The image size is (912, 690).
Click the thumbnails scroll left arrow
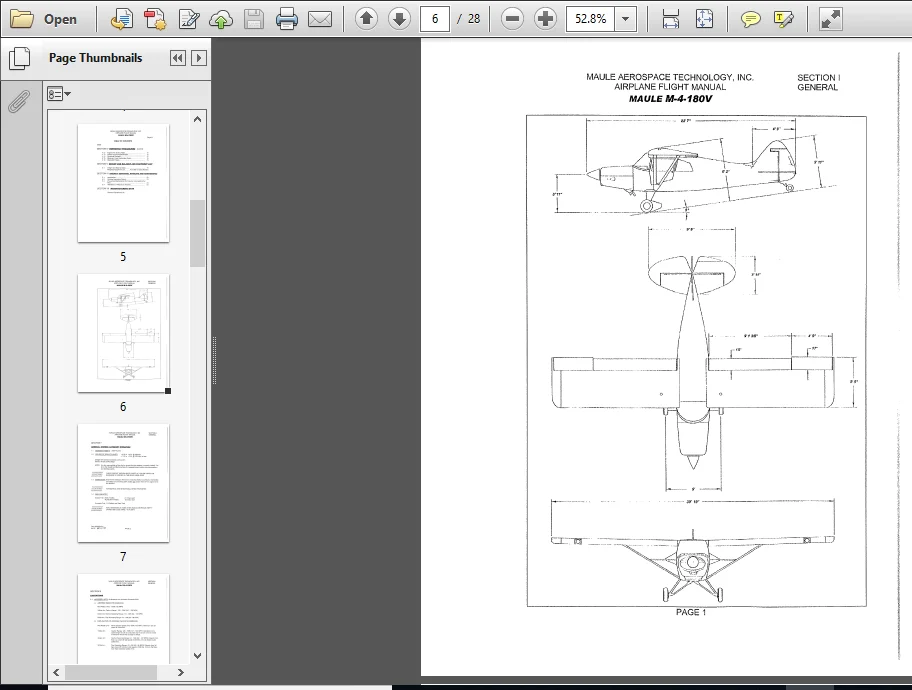(56, 672)
